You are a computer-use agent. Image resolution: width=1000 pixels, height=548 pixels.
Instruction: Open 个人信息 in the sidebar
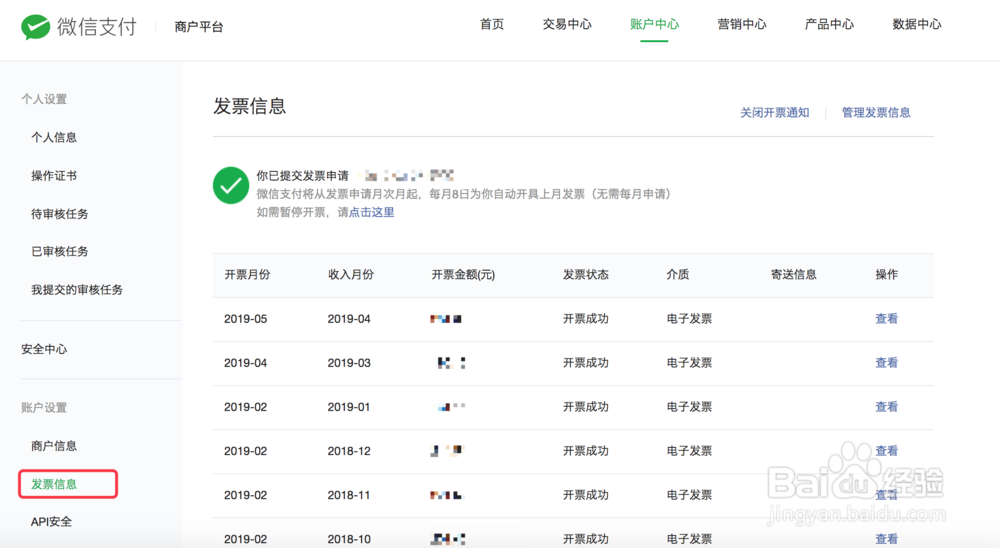54,137
